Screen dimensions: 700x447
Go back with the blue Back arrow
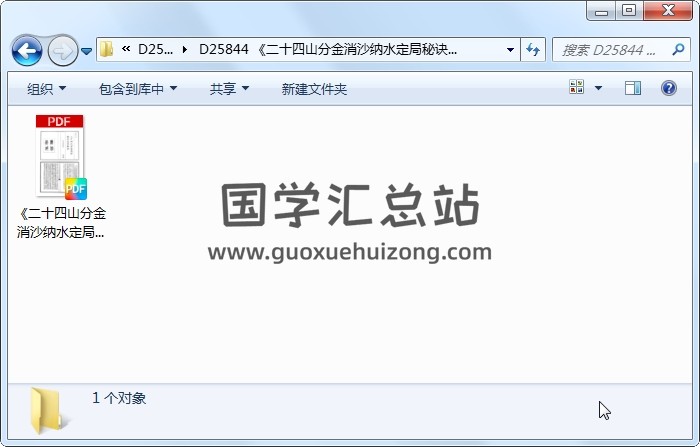click(27, 50)
